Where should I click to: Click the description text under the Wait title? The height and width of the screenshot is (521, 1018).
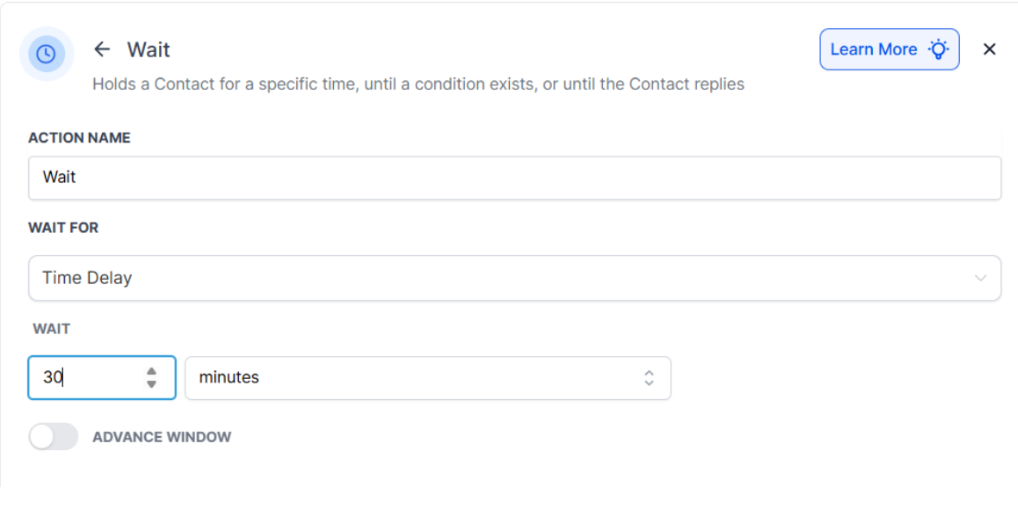418,84
